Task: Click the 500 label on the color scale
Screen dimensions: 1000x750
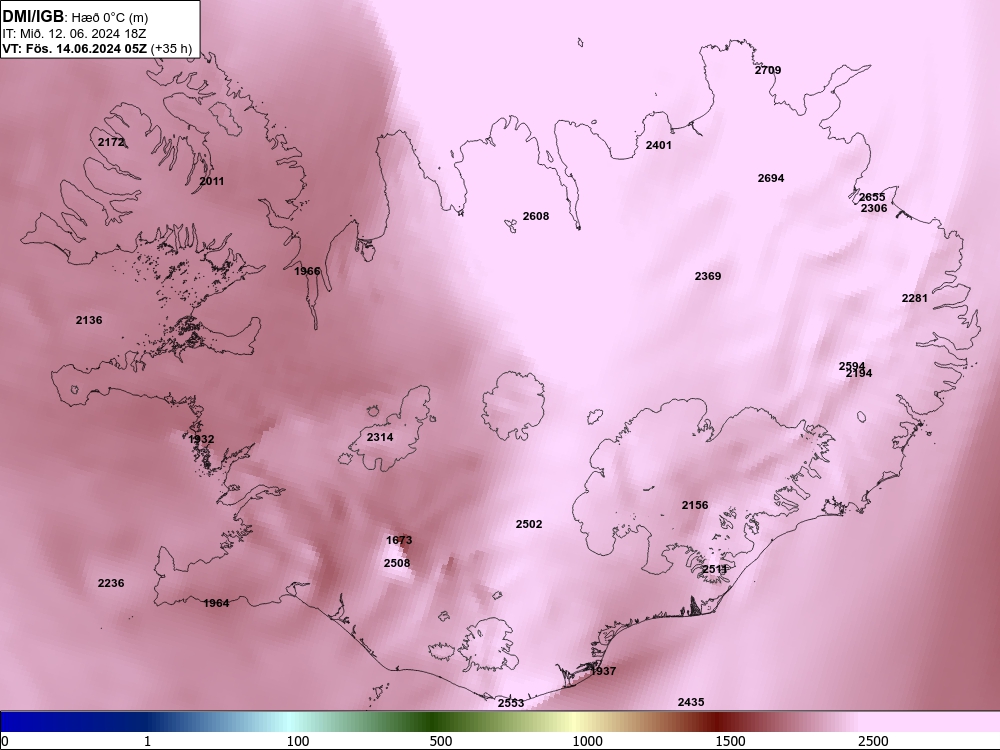Action: (x=441, y=741)
